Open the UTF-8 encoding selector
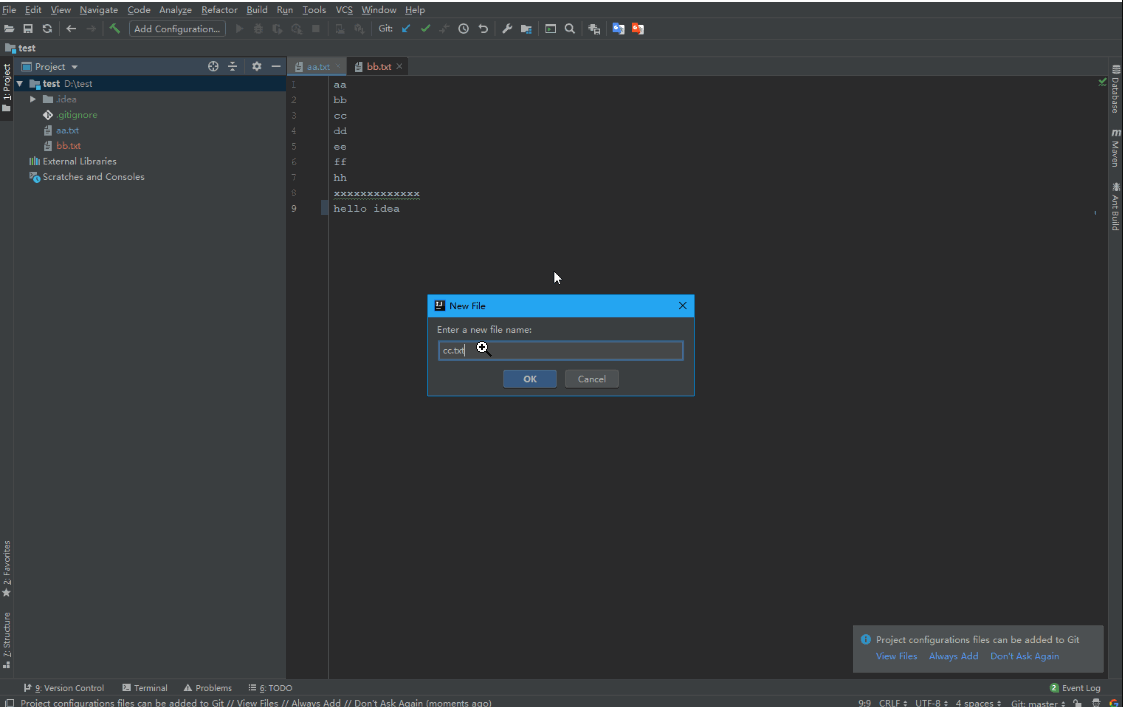Screen dimensions: 1123x707 click(x=931, y=703)
